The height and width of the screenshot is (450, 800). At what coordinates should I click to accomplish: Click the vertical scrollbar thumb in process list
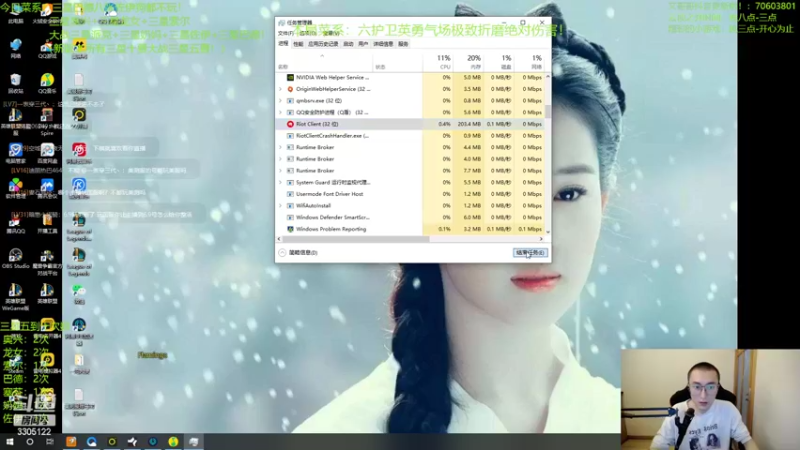(x=548, y=111)
